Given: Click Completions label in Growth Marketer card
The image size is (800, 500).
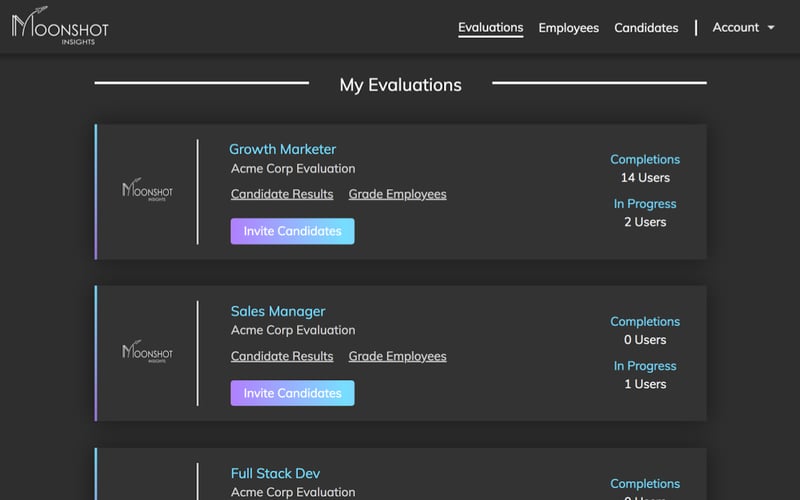Looking at the screenshot, I should 645,160.
